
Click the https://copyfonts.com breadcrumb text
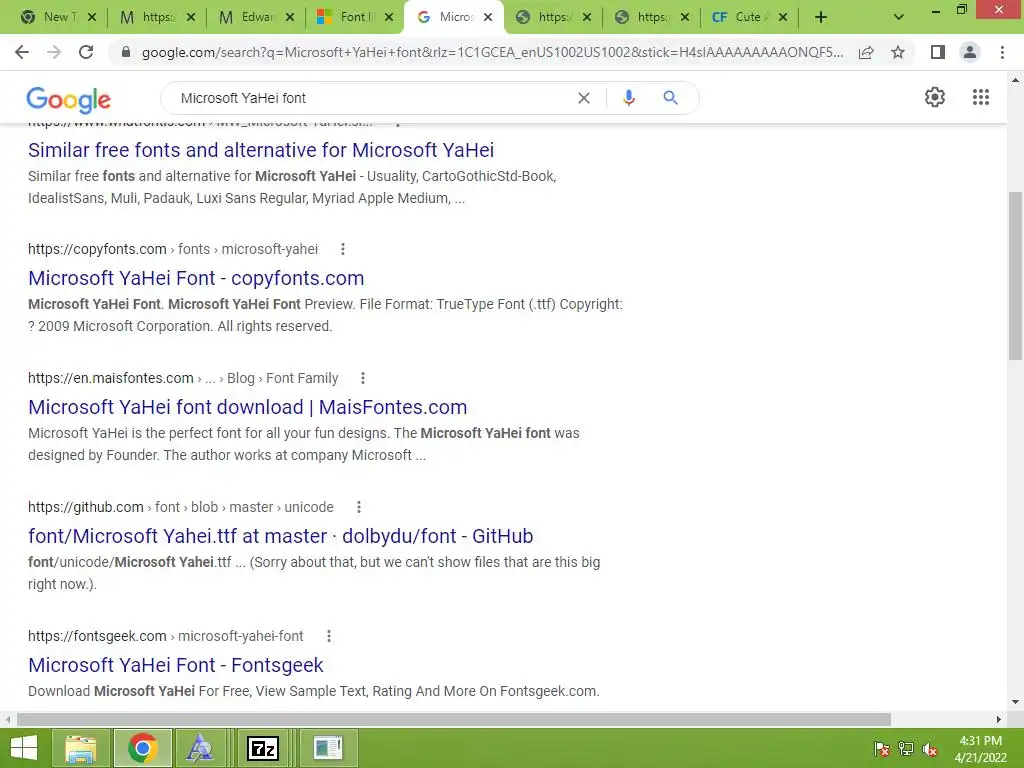coord(97,249)
